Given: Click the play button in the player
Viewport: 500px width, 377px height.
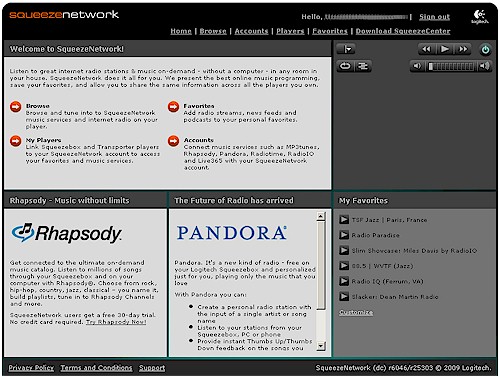Looking at the screenshot, I should 444,49.
